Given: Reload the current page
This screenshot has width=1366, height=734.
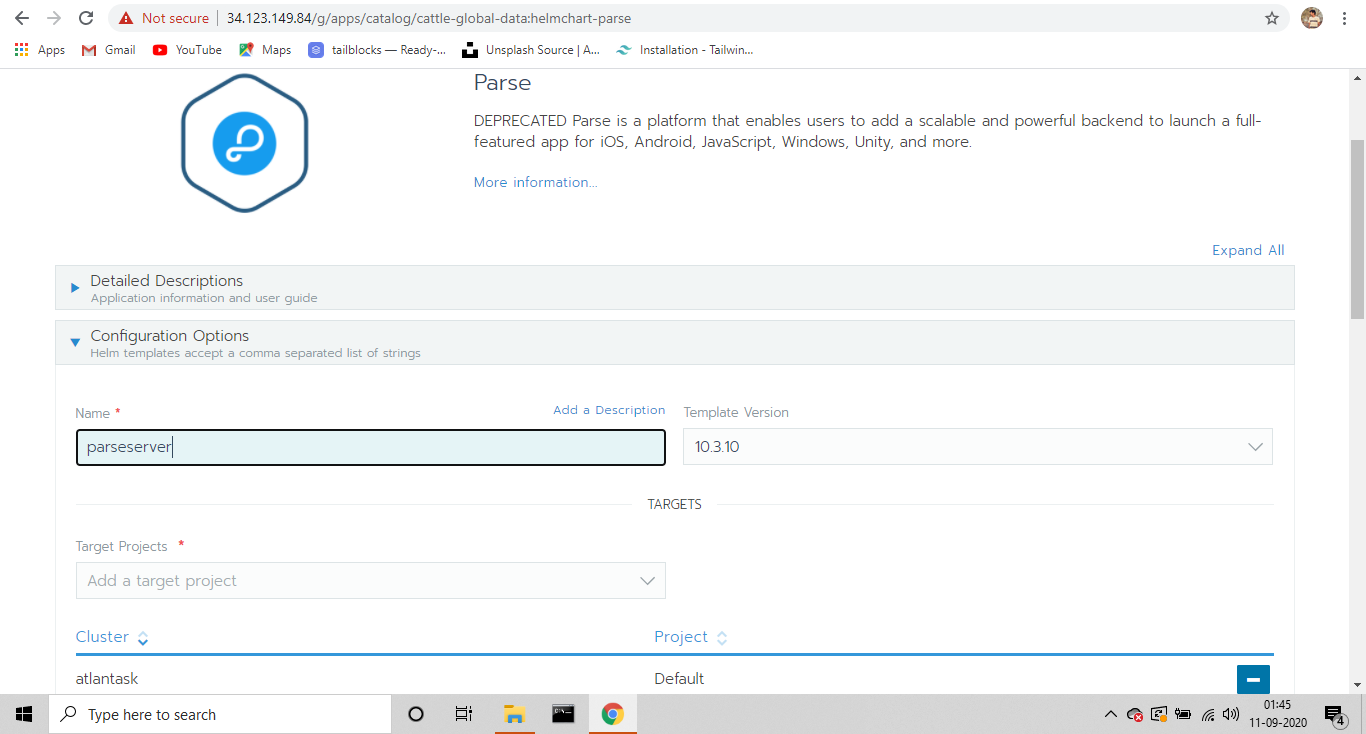Looking at the screenshot, I should click(86, 18).
